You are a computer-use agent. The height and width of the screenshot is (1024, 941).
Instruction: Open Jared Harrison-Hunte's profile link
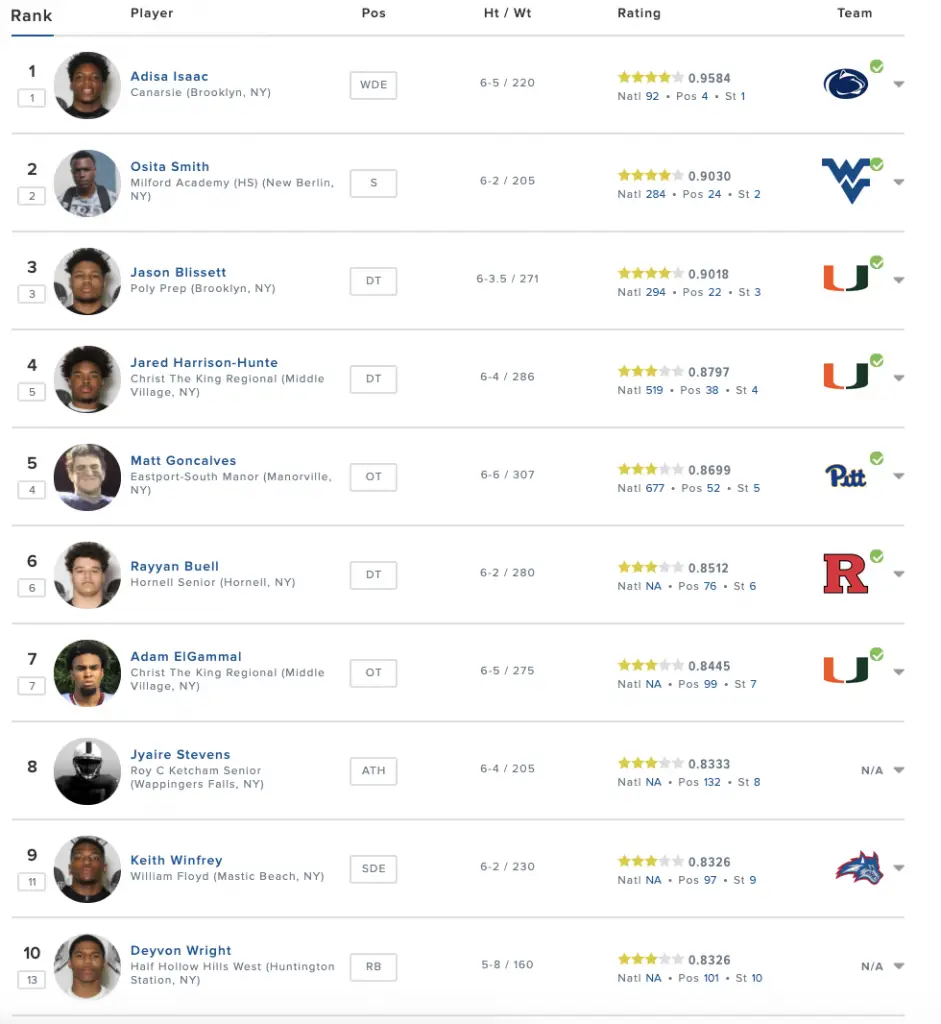pos(204,362)
